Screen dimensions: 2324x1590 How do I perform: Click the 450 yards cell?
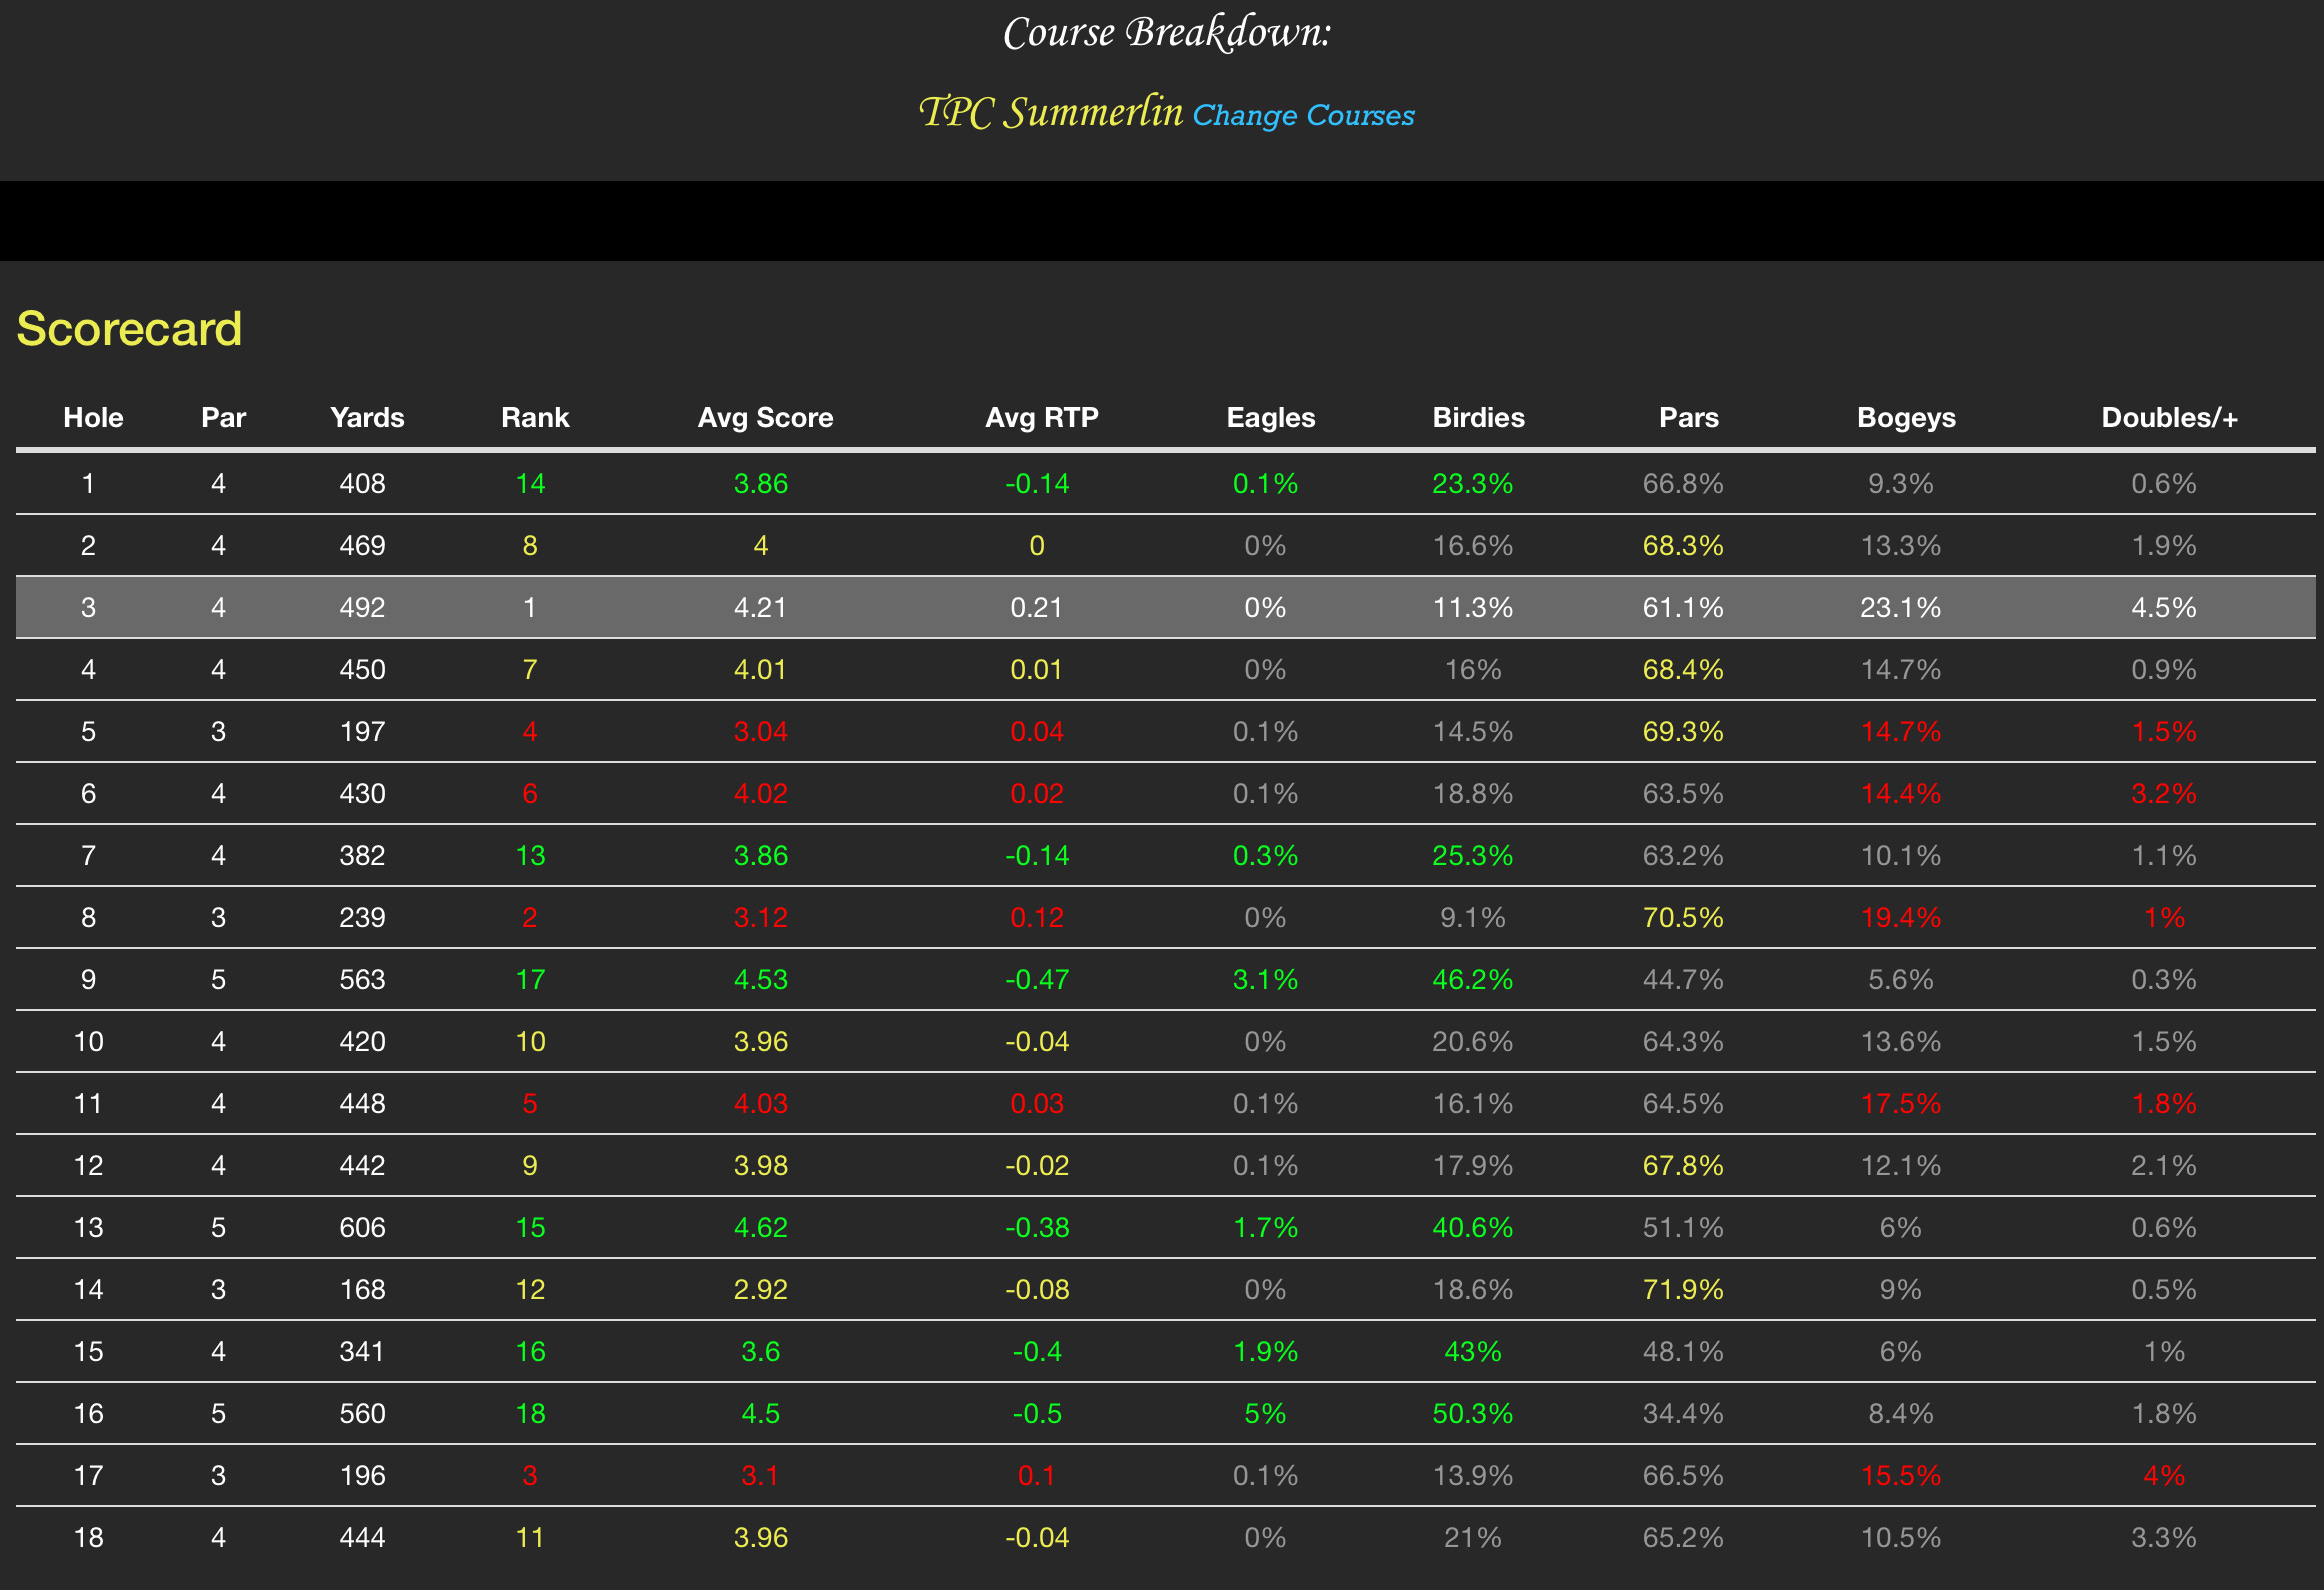pos(362,669)
